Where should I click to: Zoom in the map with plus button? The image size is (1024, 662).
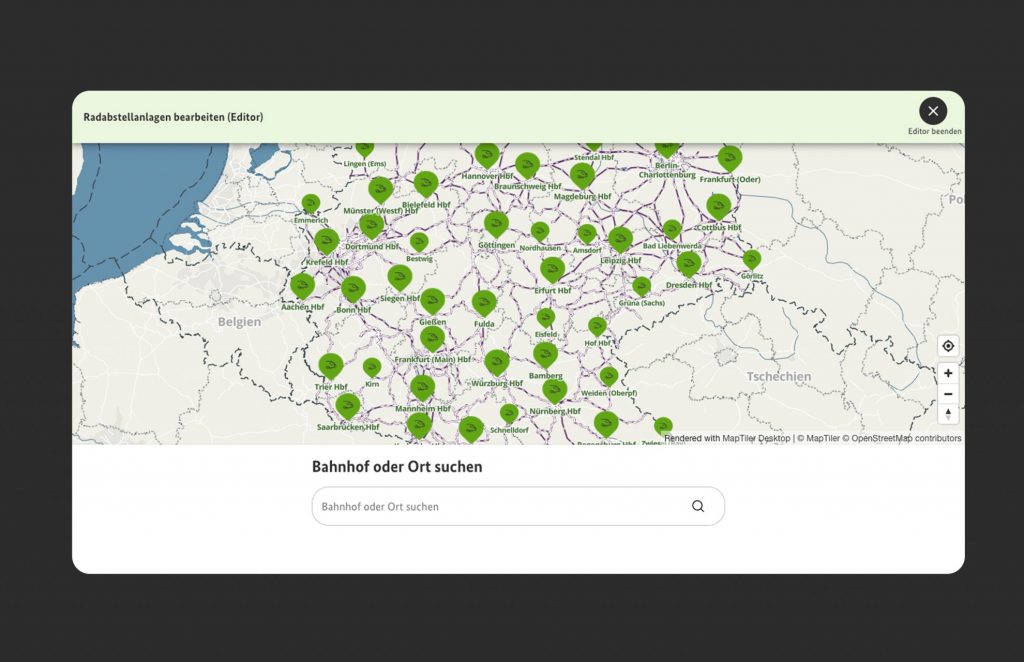[x=948, y=373]
